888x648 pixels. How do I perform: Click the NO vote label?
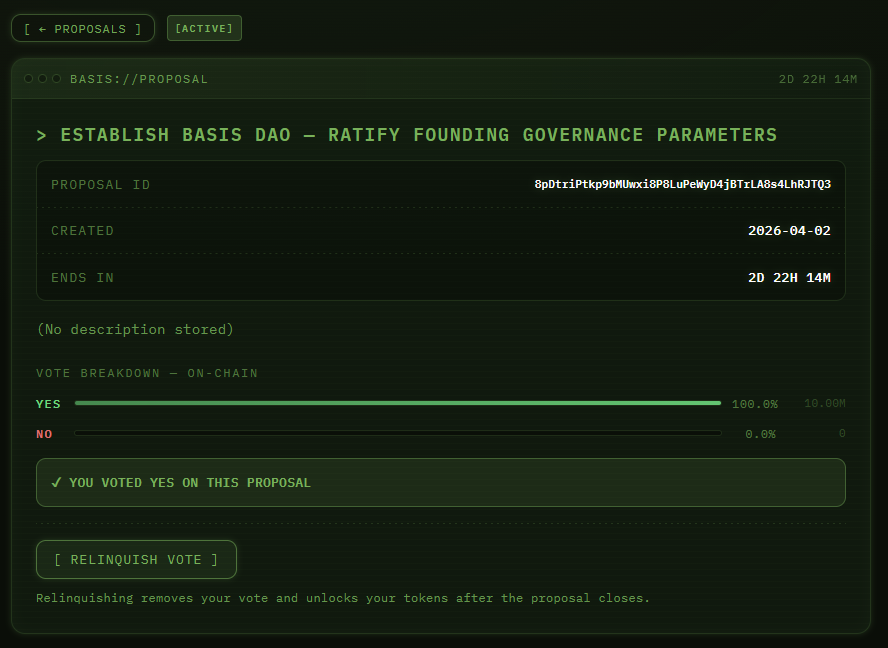click(44, 434)
